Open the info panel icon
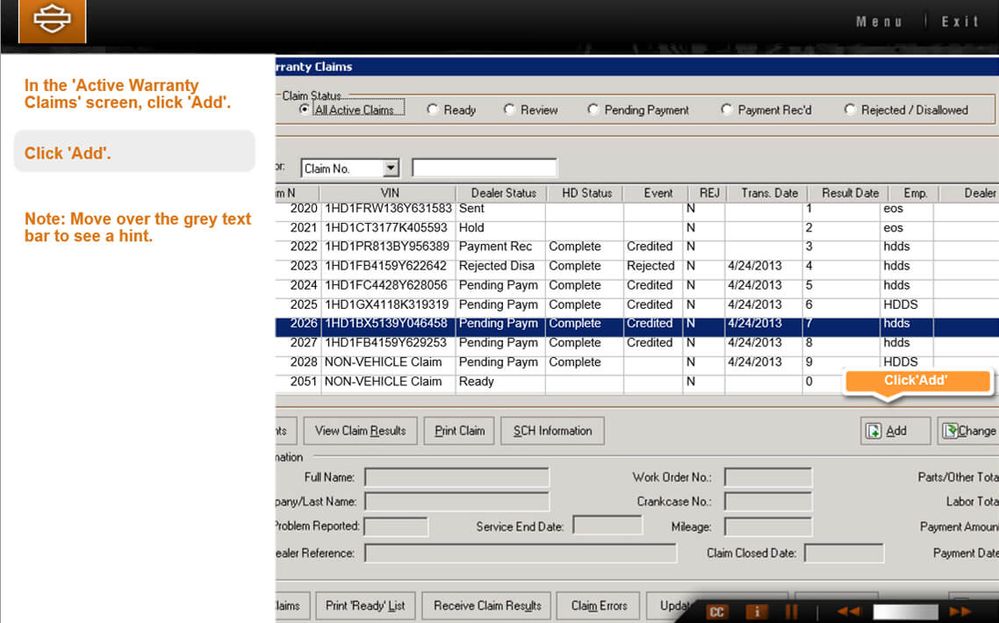The height and width of the screenshot is (623, 999). (757, 611)
